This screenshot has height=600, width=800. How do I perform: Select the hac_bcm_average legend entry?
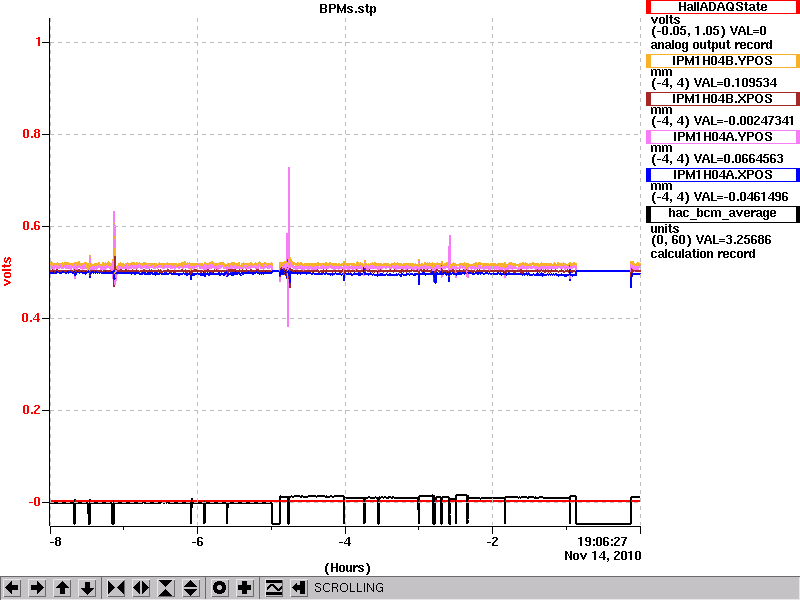(722, 213)
